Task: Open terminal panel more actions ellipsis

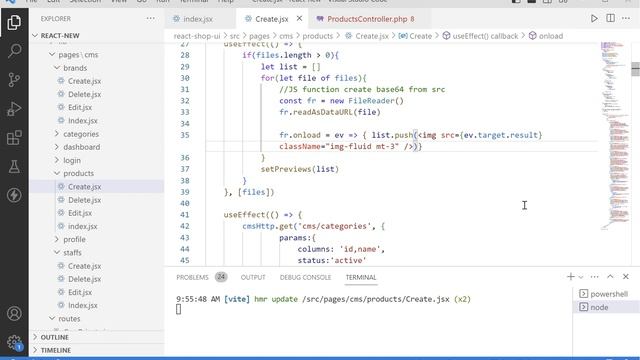Action: pyautogui.click(x=594, y=277)
